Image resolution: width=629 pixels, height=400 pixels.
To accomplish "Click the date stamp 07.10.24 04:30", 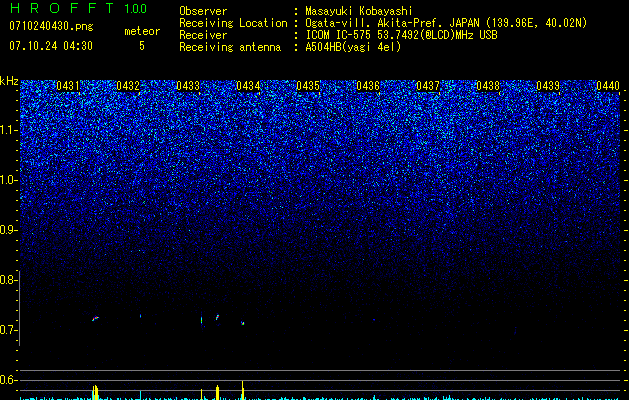I will click(51, 46).
